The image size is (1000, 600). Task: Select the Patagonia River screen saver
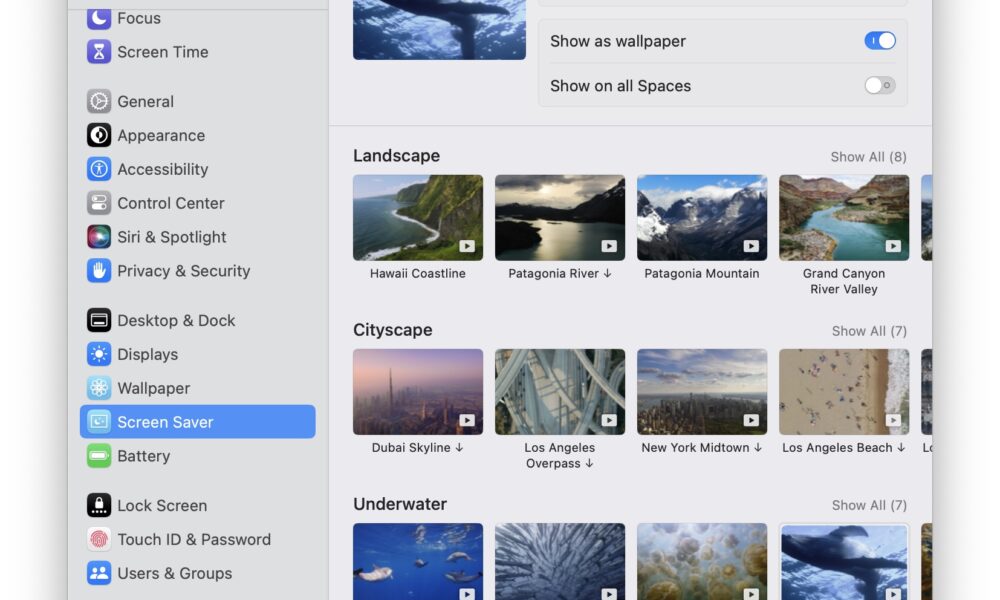(560, 217)
